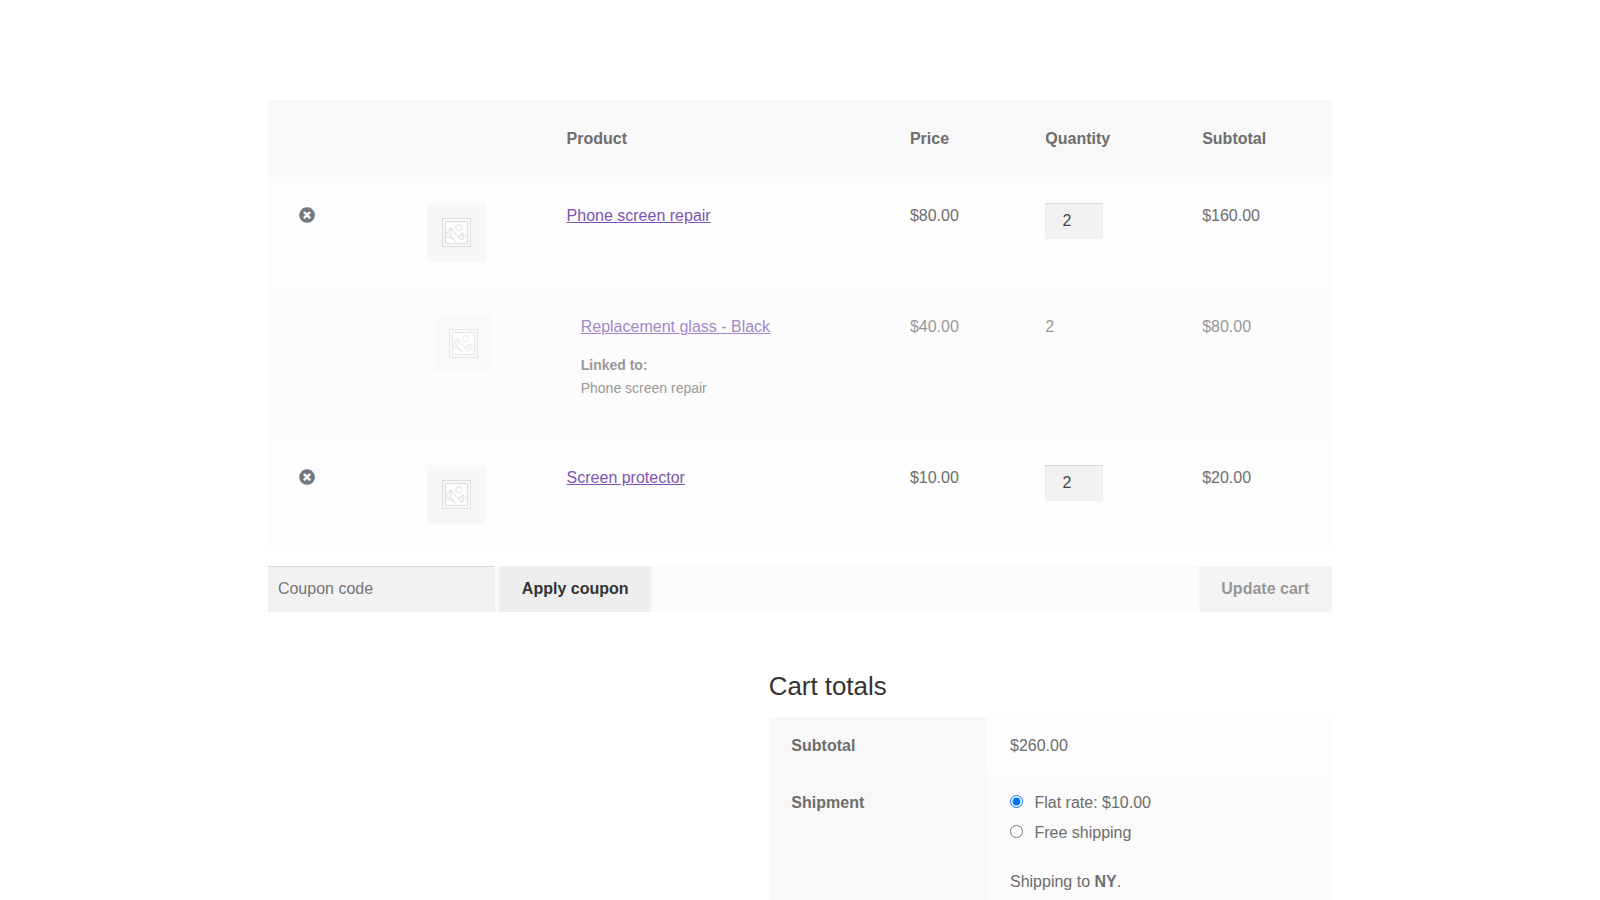Screen dimensions: 1600x900
Task: Select the $80.00 Replacement glass subtotal
Action: tap(1226, 326)
